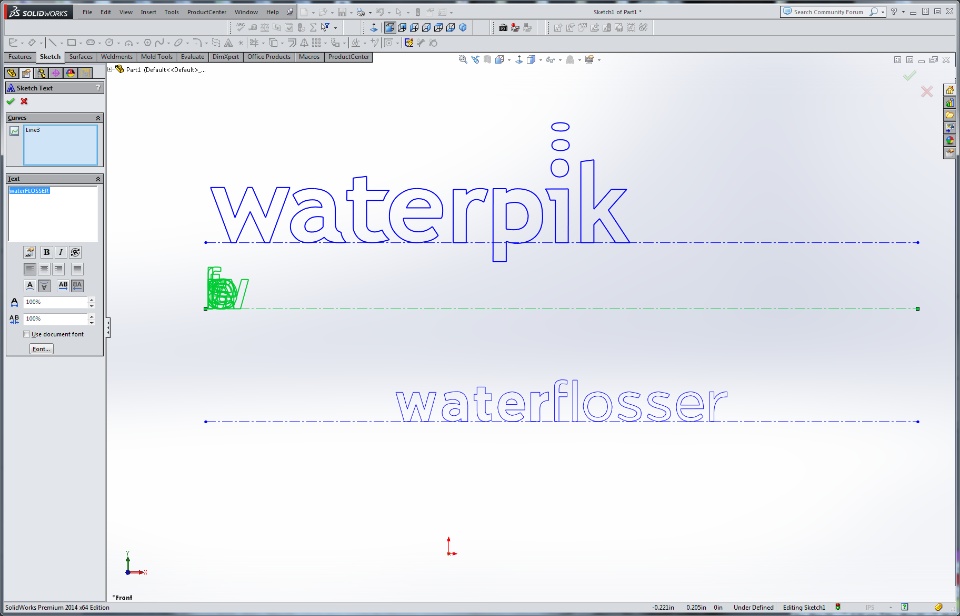Viewport: 960px width, 616px height.
Task: Select the Offset Entities tool
Action: tap(292, 43)
